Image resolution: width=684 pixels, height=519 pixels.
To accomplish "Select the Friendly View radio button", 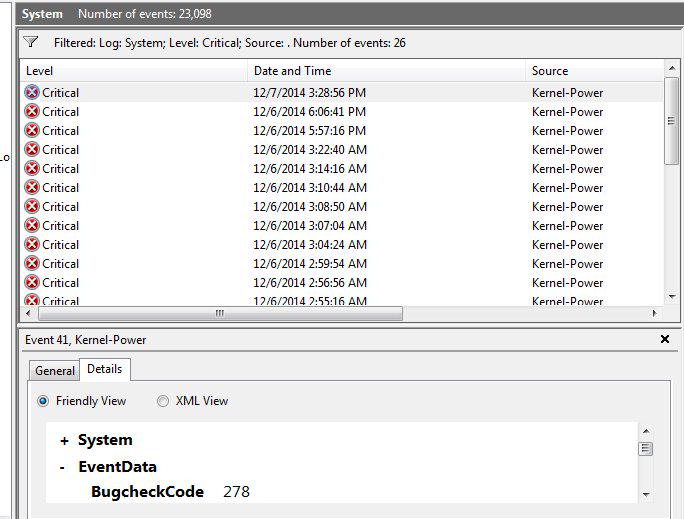I will (43, 401).
